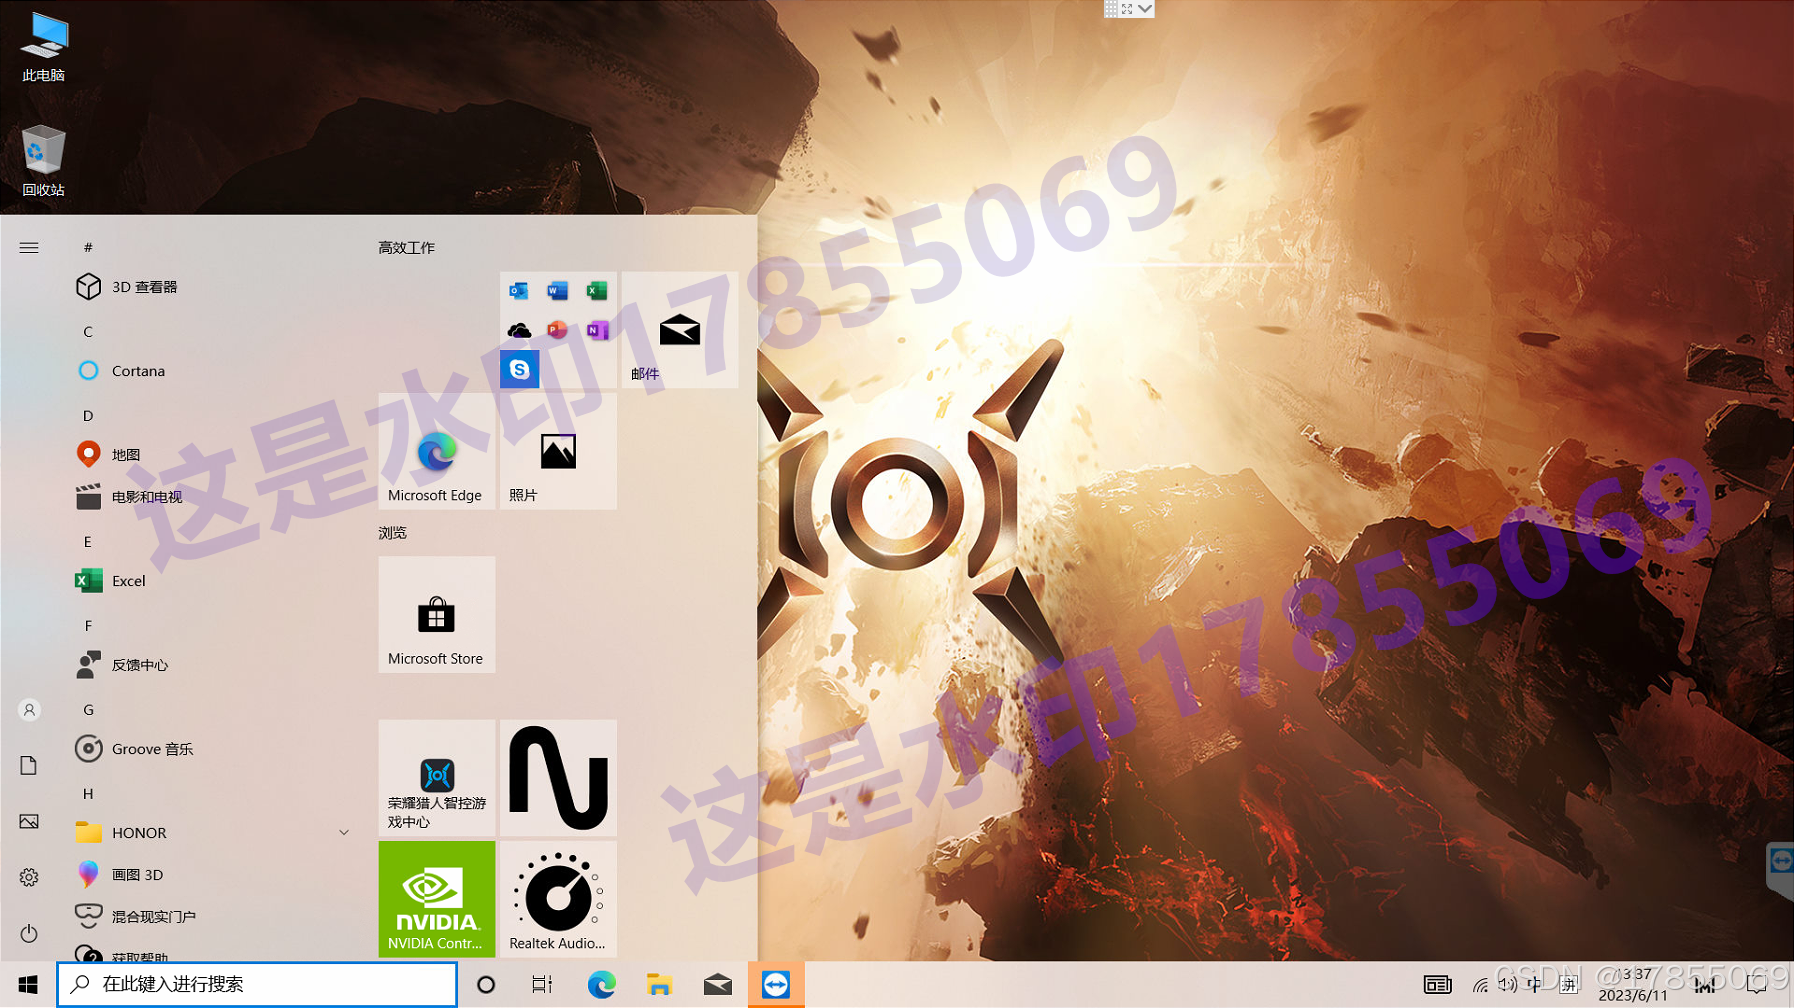Switch to TeamViewer on the taskbar
The image size is (1794, 1008).
pos(775,985)
